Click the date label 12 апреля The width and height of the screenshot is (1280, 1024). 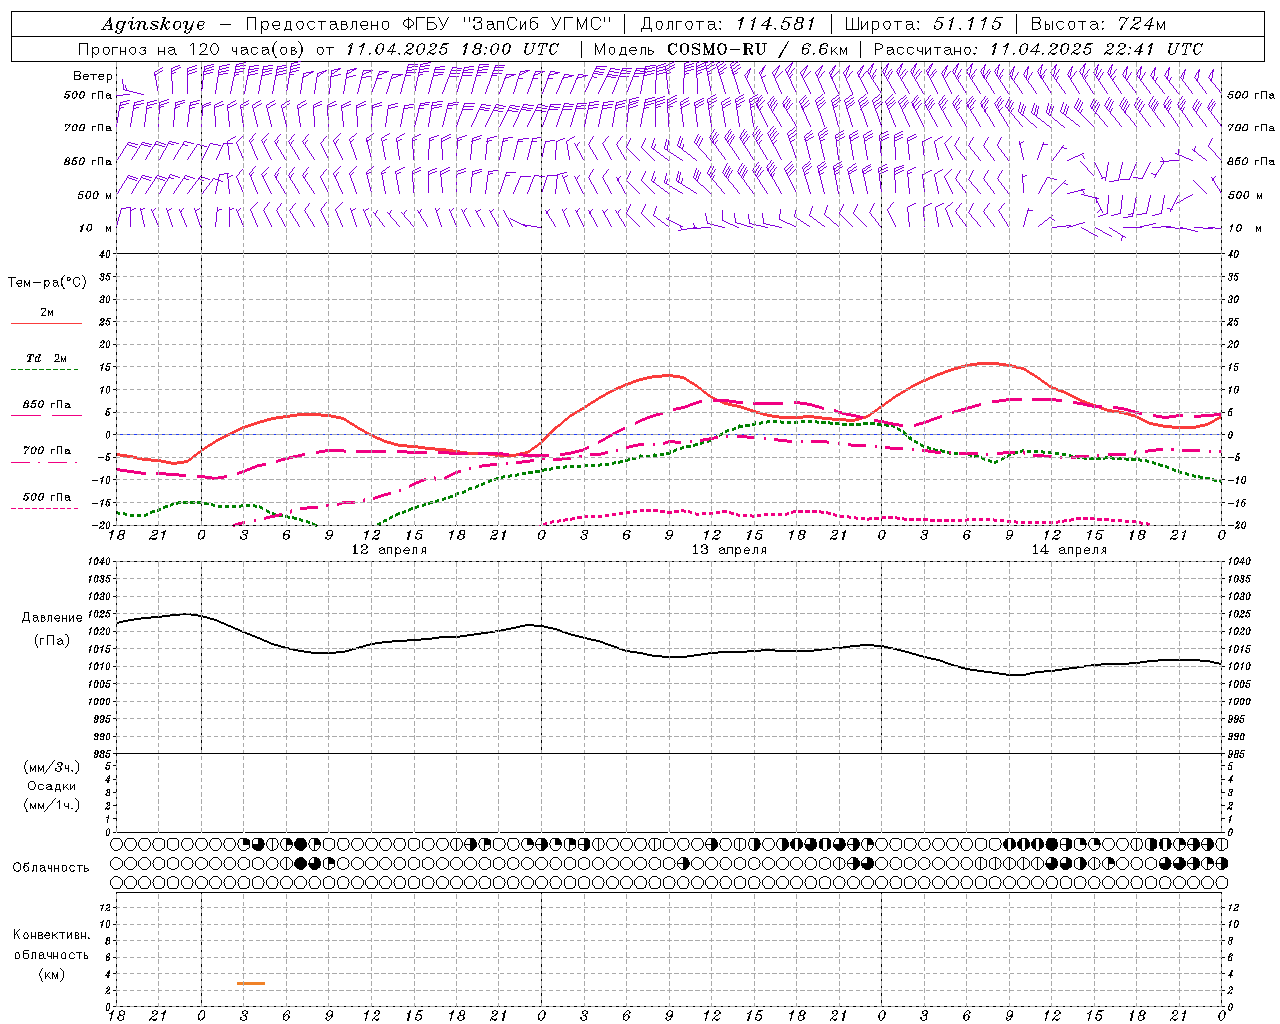point(389,550)
